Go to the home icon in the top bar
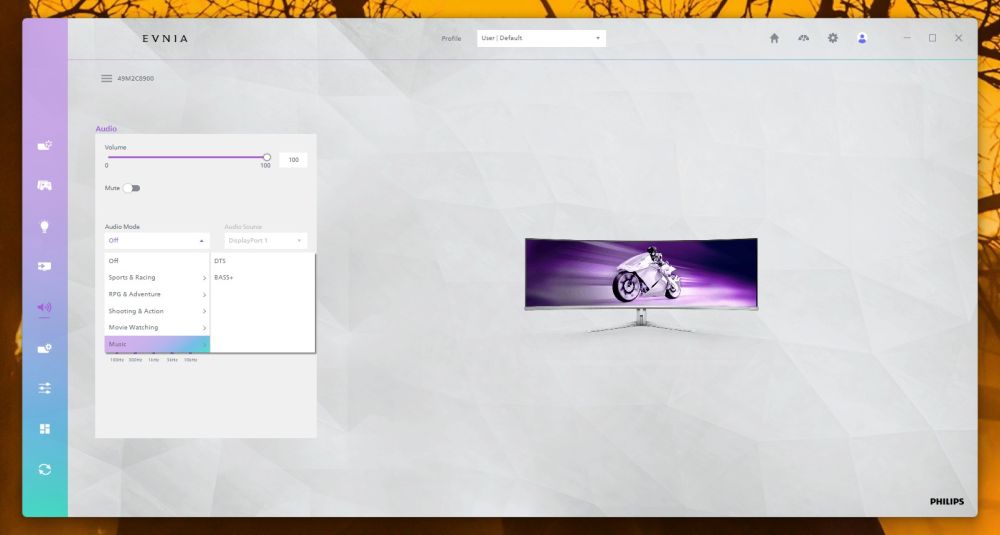 774,38
